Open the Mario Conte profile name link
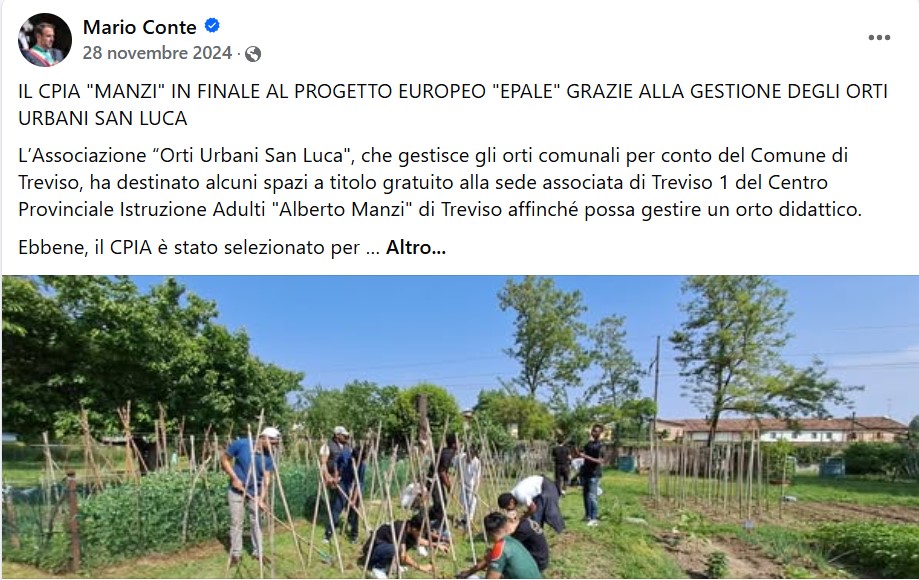 [x=139, y=27]
